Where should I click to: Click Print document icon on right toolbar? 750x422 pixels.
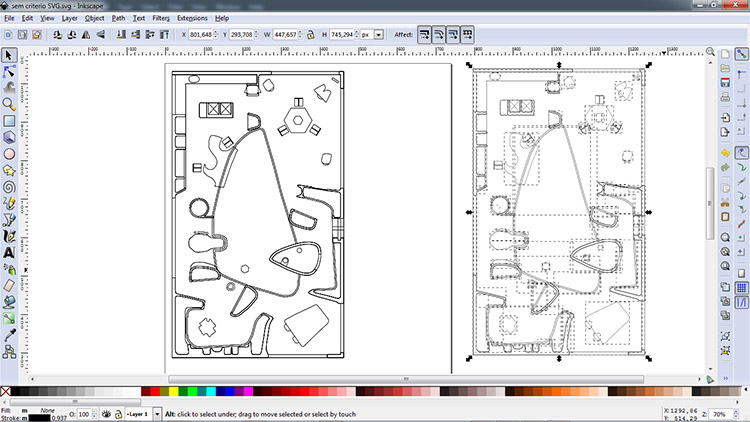[x=725, y=97]
